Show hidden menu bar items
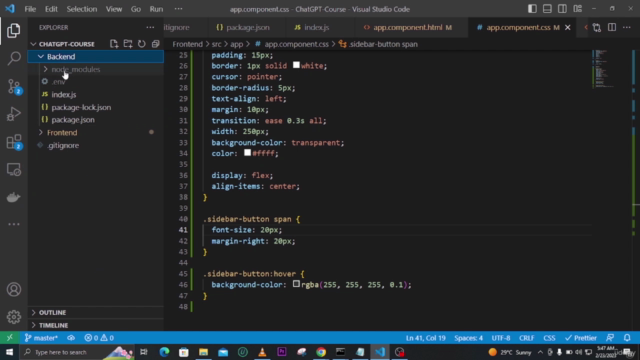The height and width of the screenshot is (360, 640). click(178, 9)
